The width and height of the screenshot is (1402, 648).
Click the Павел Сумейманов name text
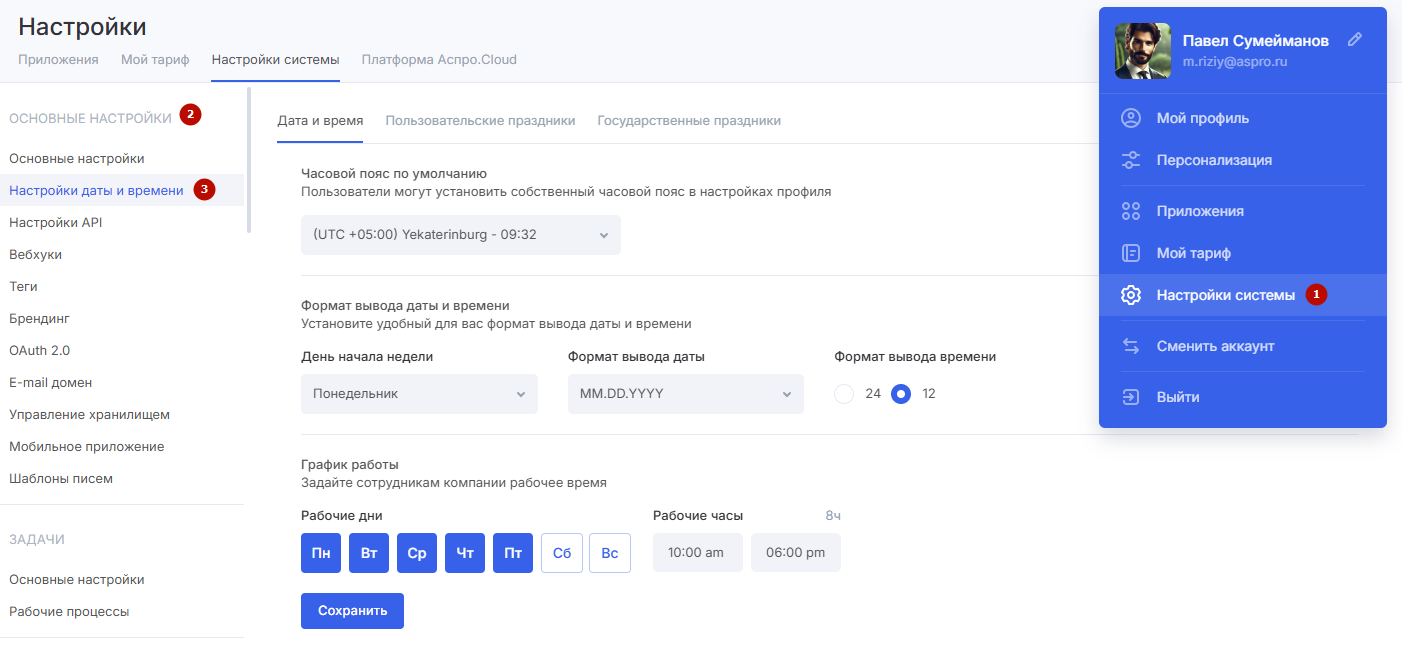(x=1255, y=40)
